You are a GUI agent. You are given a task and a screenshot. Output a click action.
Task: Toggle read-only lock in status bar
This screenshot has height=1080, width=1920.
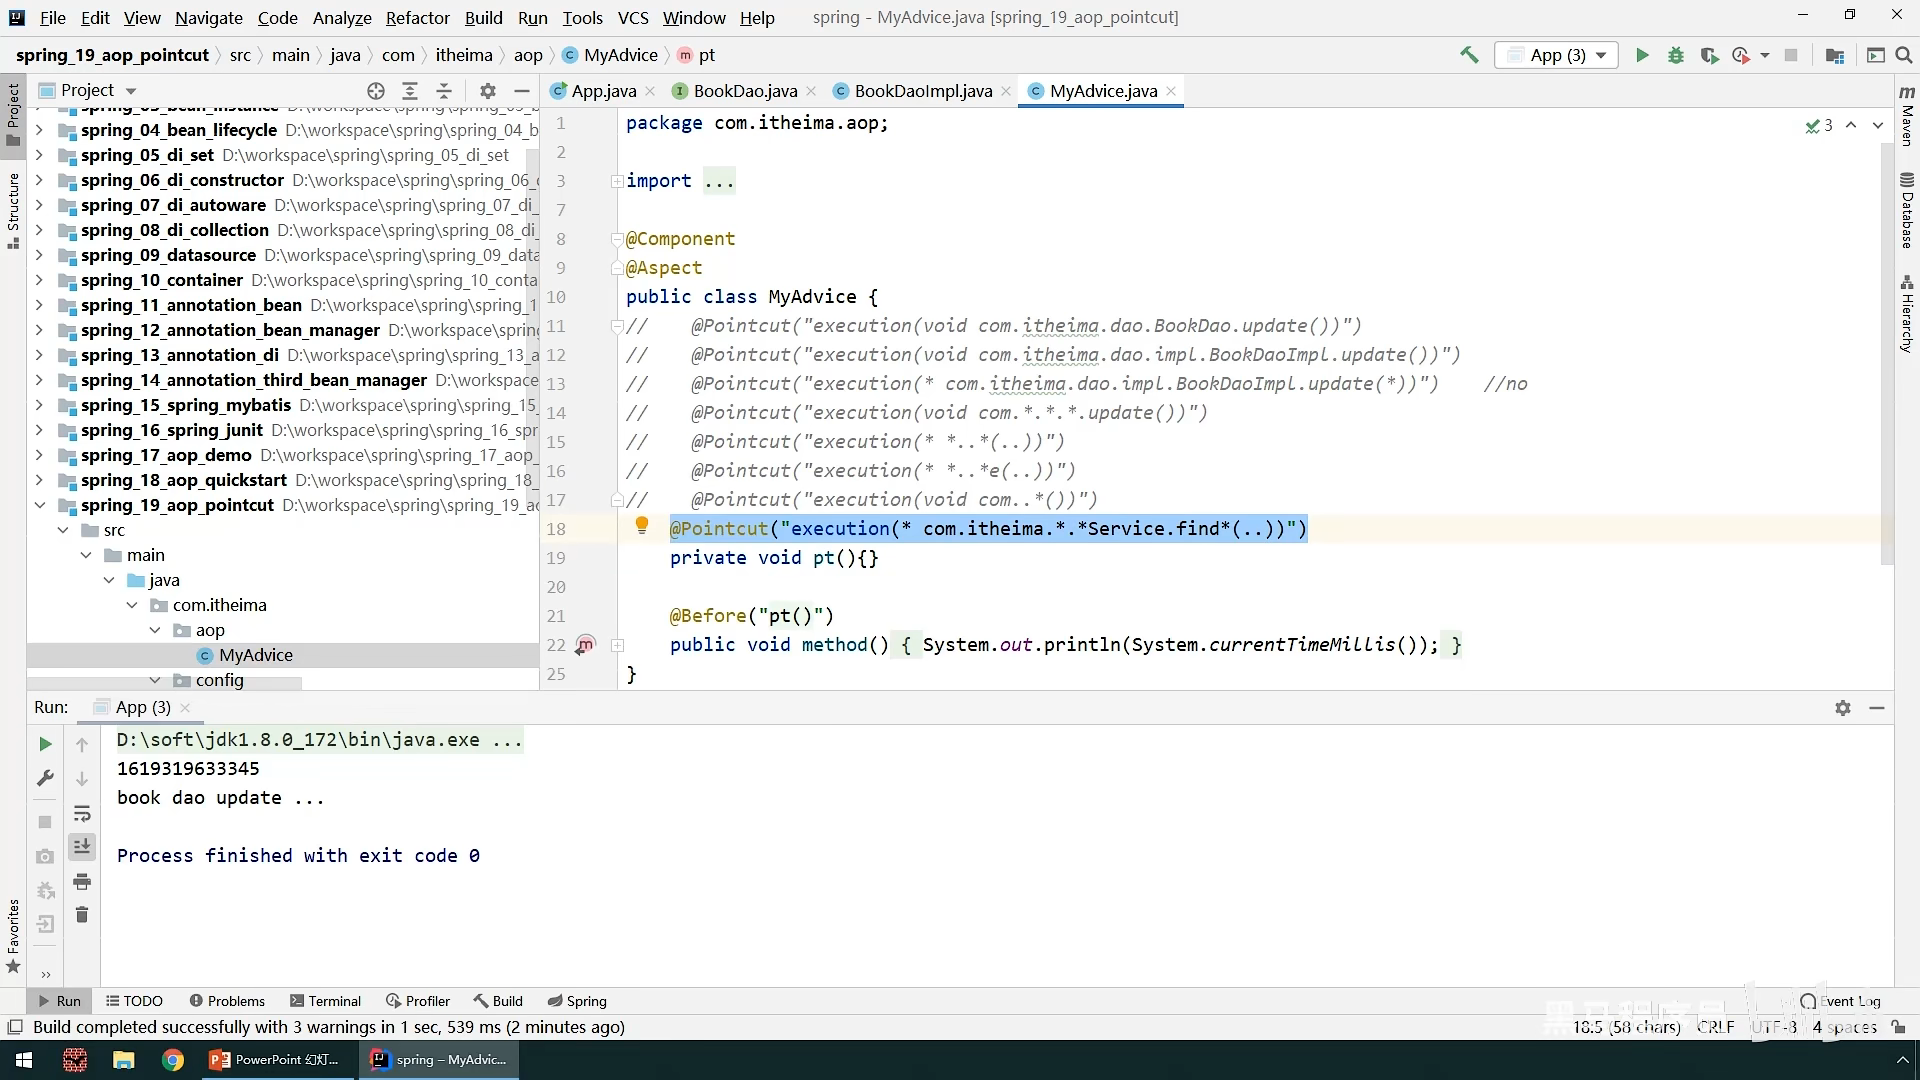tap(1899, 1027)
